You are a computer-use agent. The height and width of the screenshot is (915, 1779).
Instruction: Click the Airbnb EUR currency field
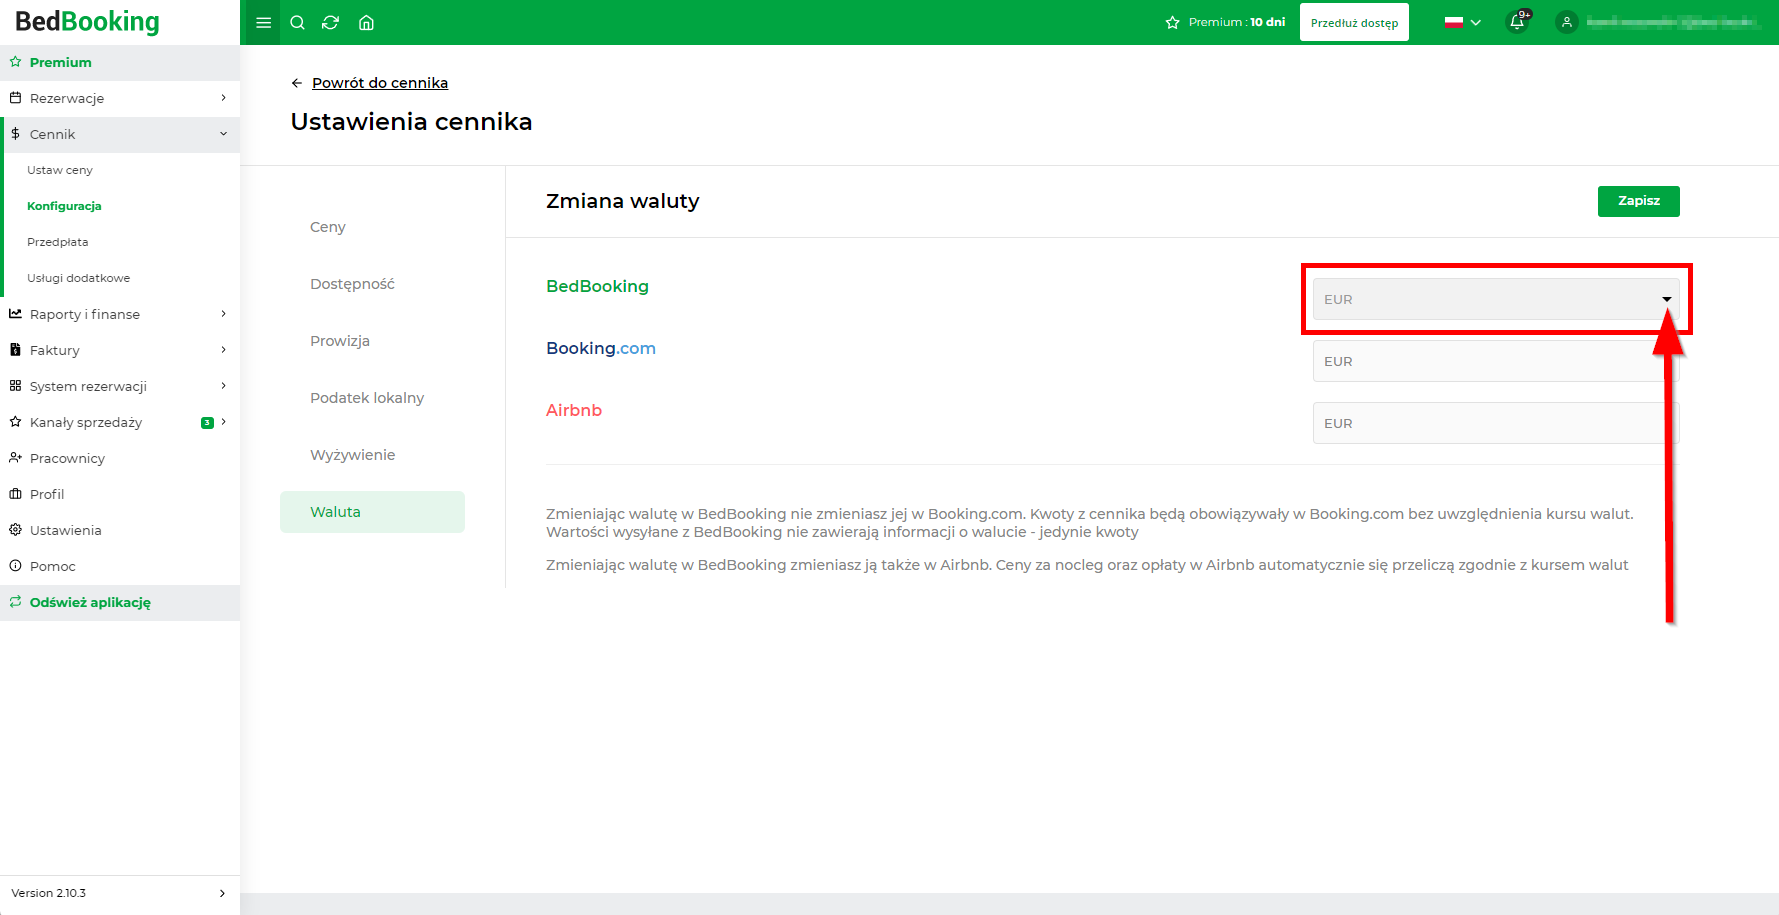click(x=1496, y=423)
